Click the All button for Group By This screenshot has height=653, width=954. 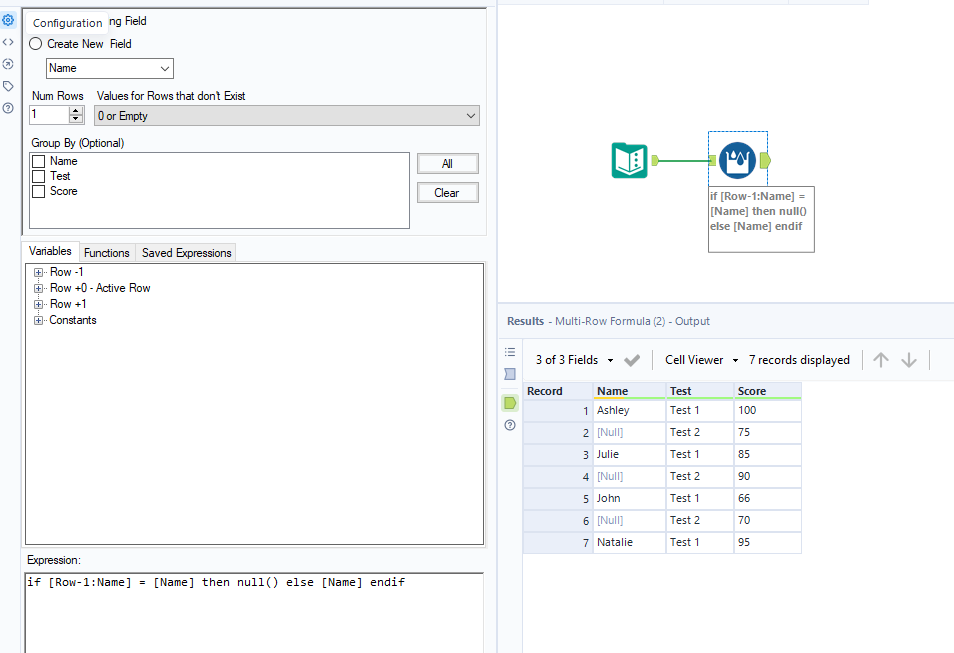click(447, 163)
